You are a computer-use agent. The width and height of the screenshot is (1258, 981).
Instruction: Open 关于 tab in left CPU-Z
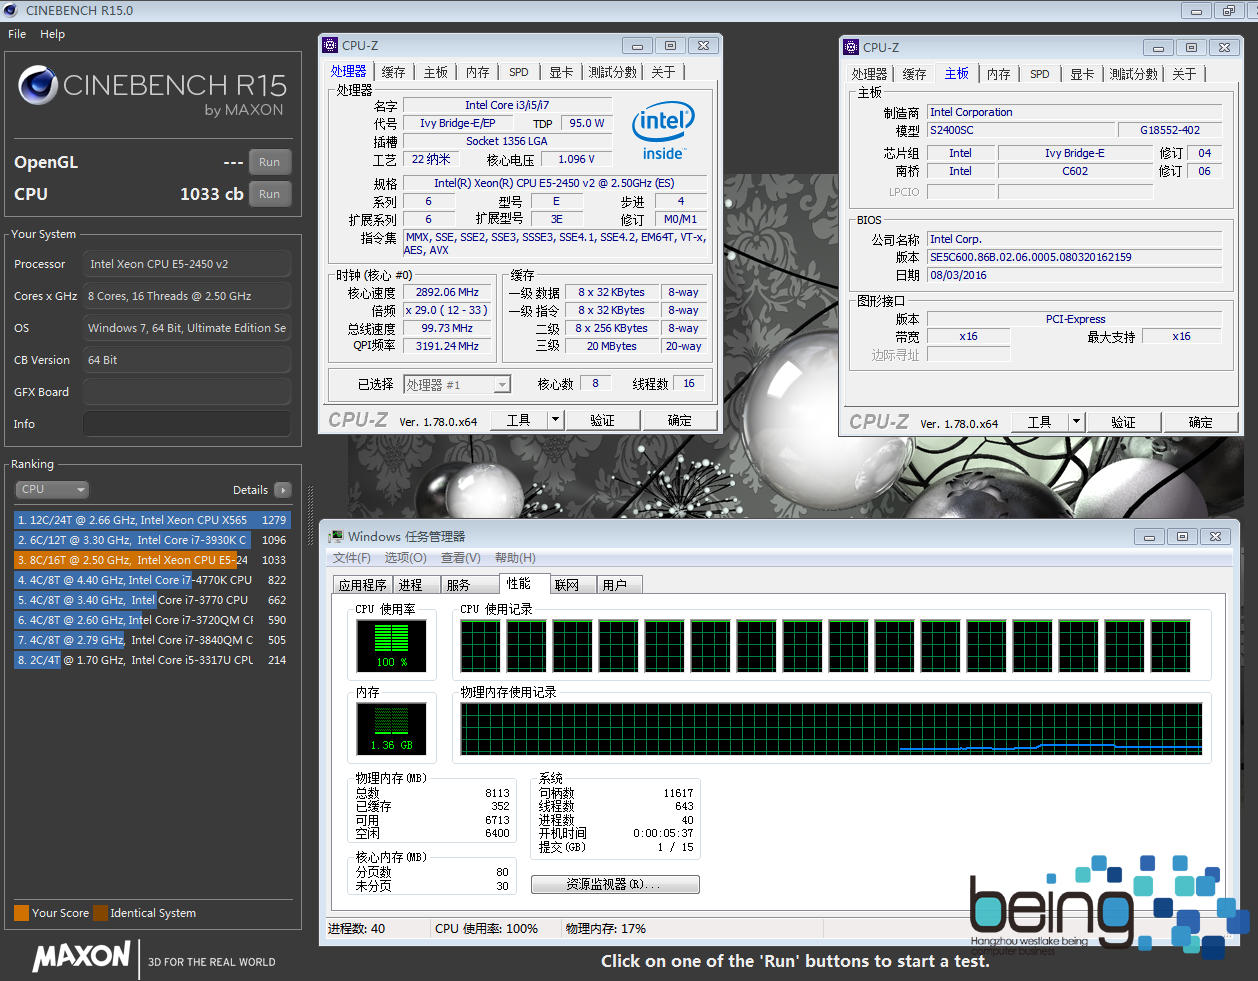tap(663, 72)
